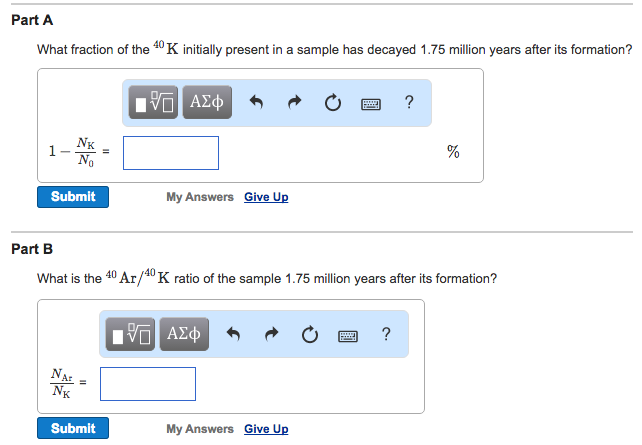Reset Part A answer with circular arrow
Screen dimensions: 642x445
click(332, 102)
